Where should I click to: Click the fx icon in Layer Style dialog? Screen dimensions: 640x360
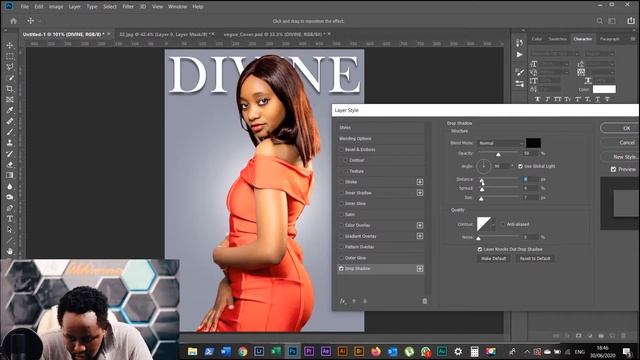pyautogui.click(x=343, y=301)
